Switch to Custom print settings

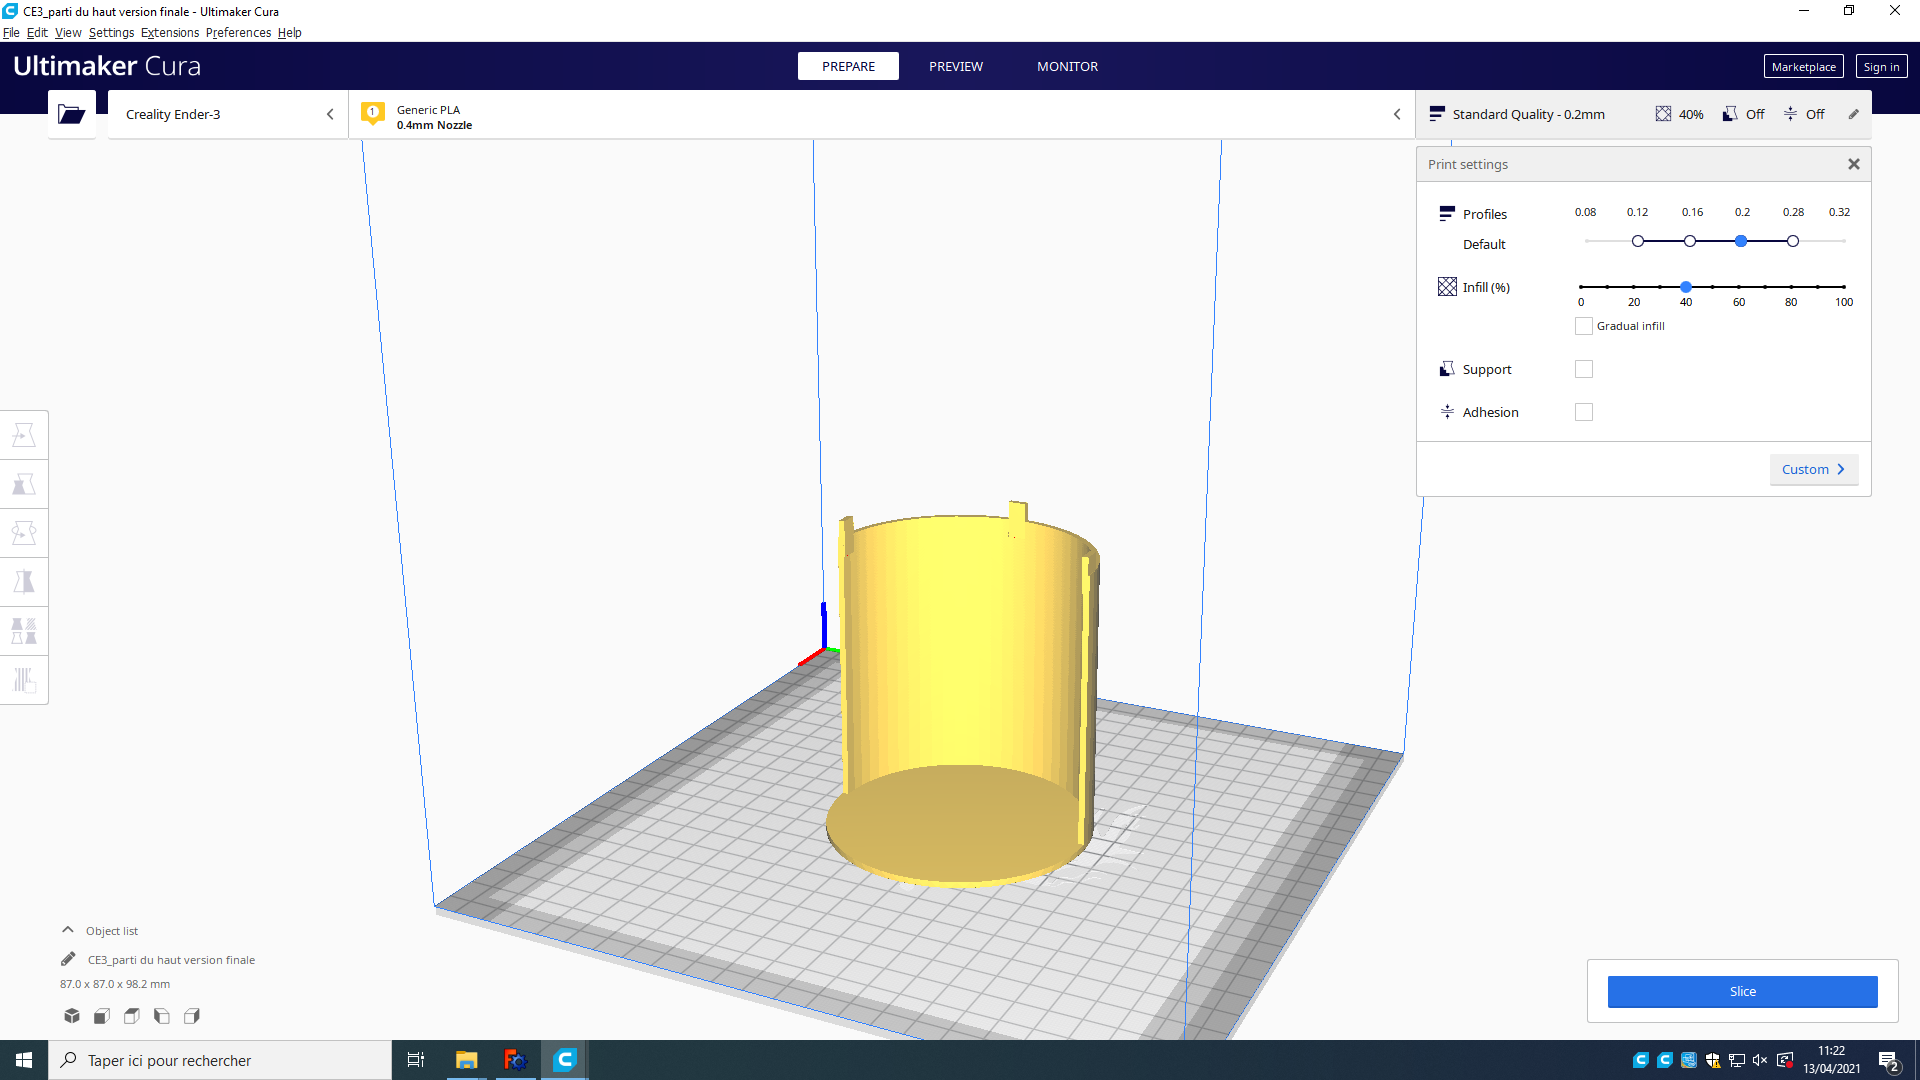(x=1813, y=469)
